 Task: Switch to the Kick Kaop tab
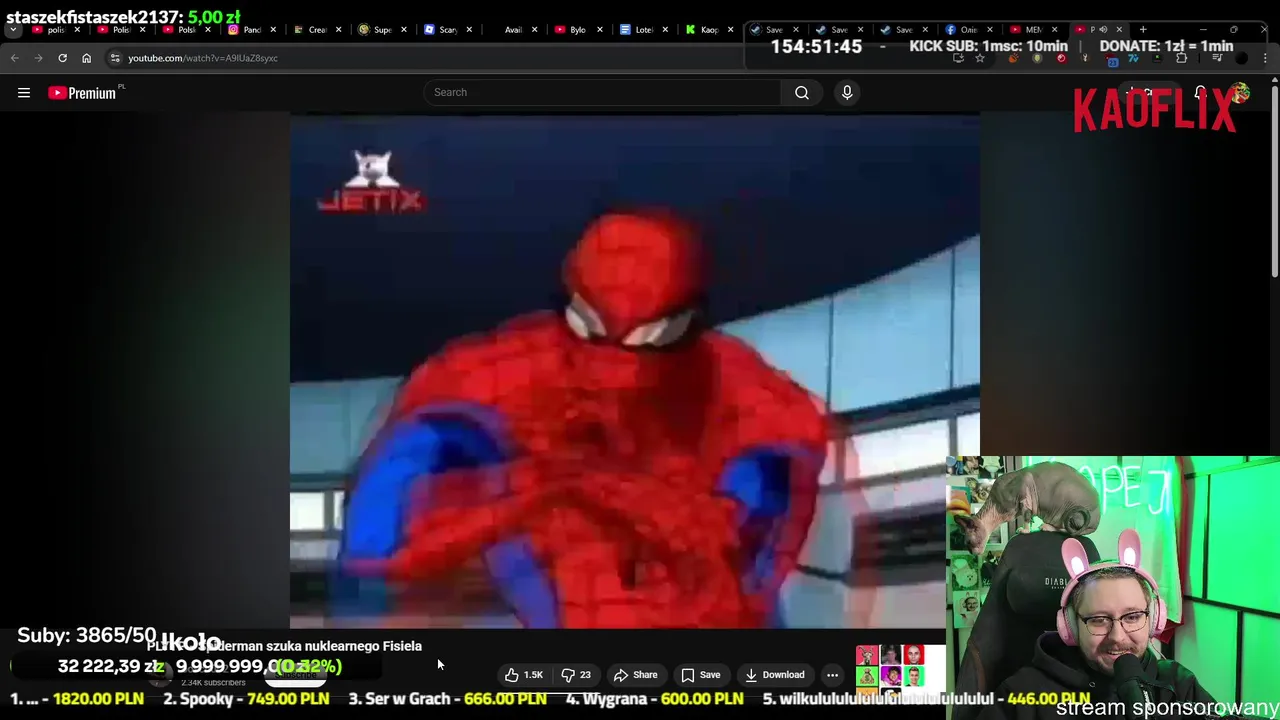[x=707, y=30]
